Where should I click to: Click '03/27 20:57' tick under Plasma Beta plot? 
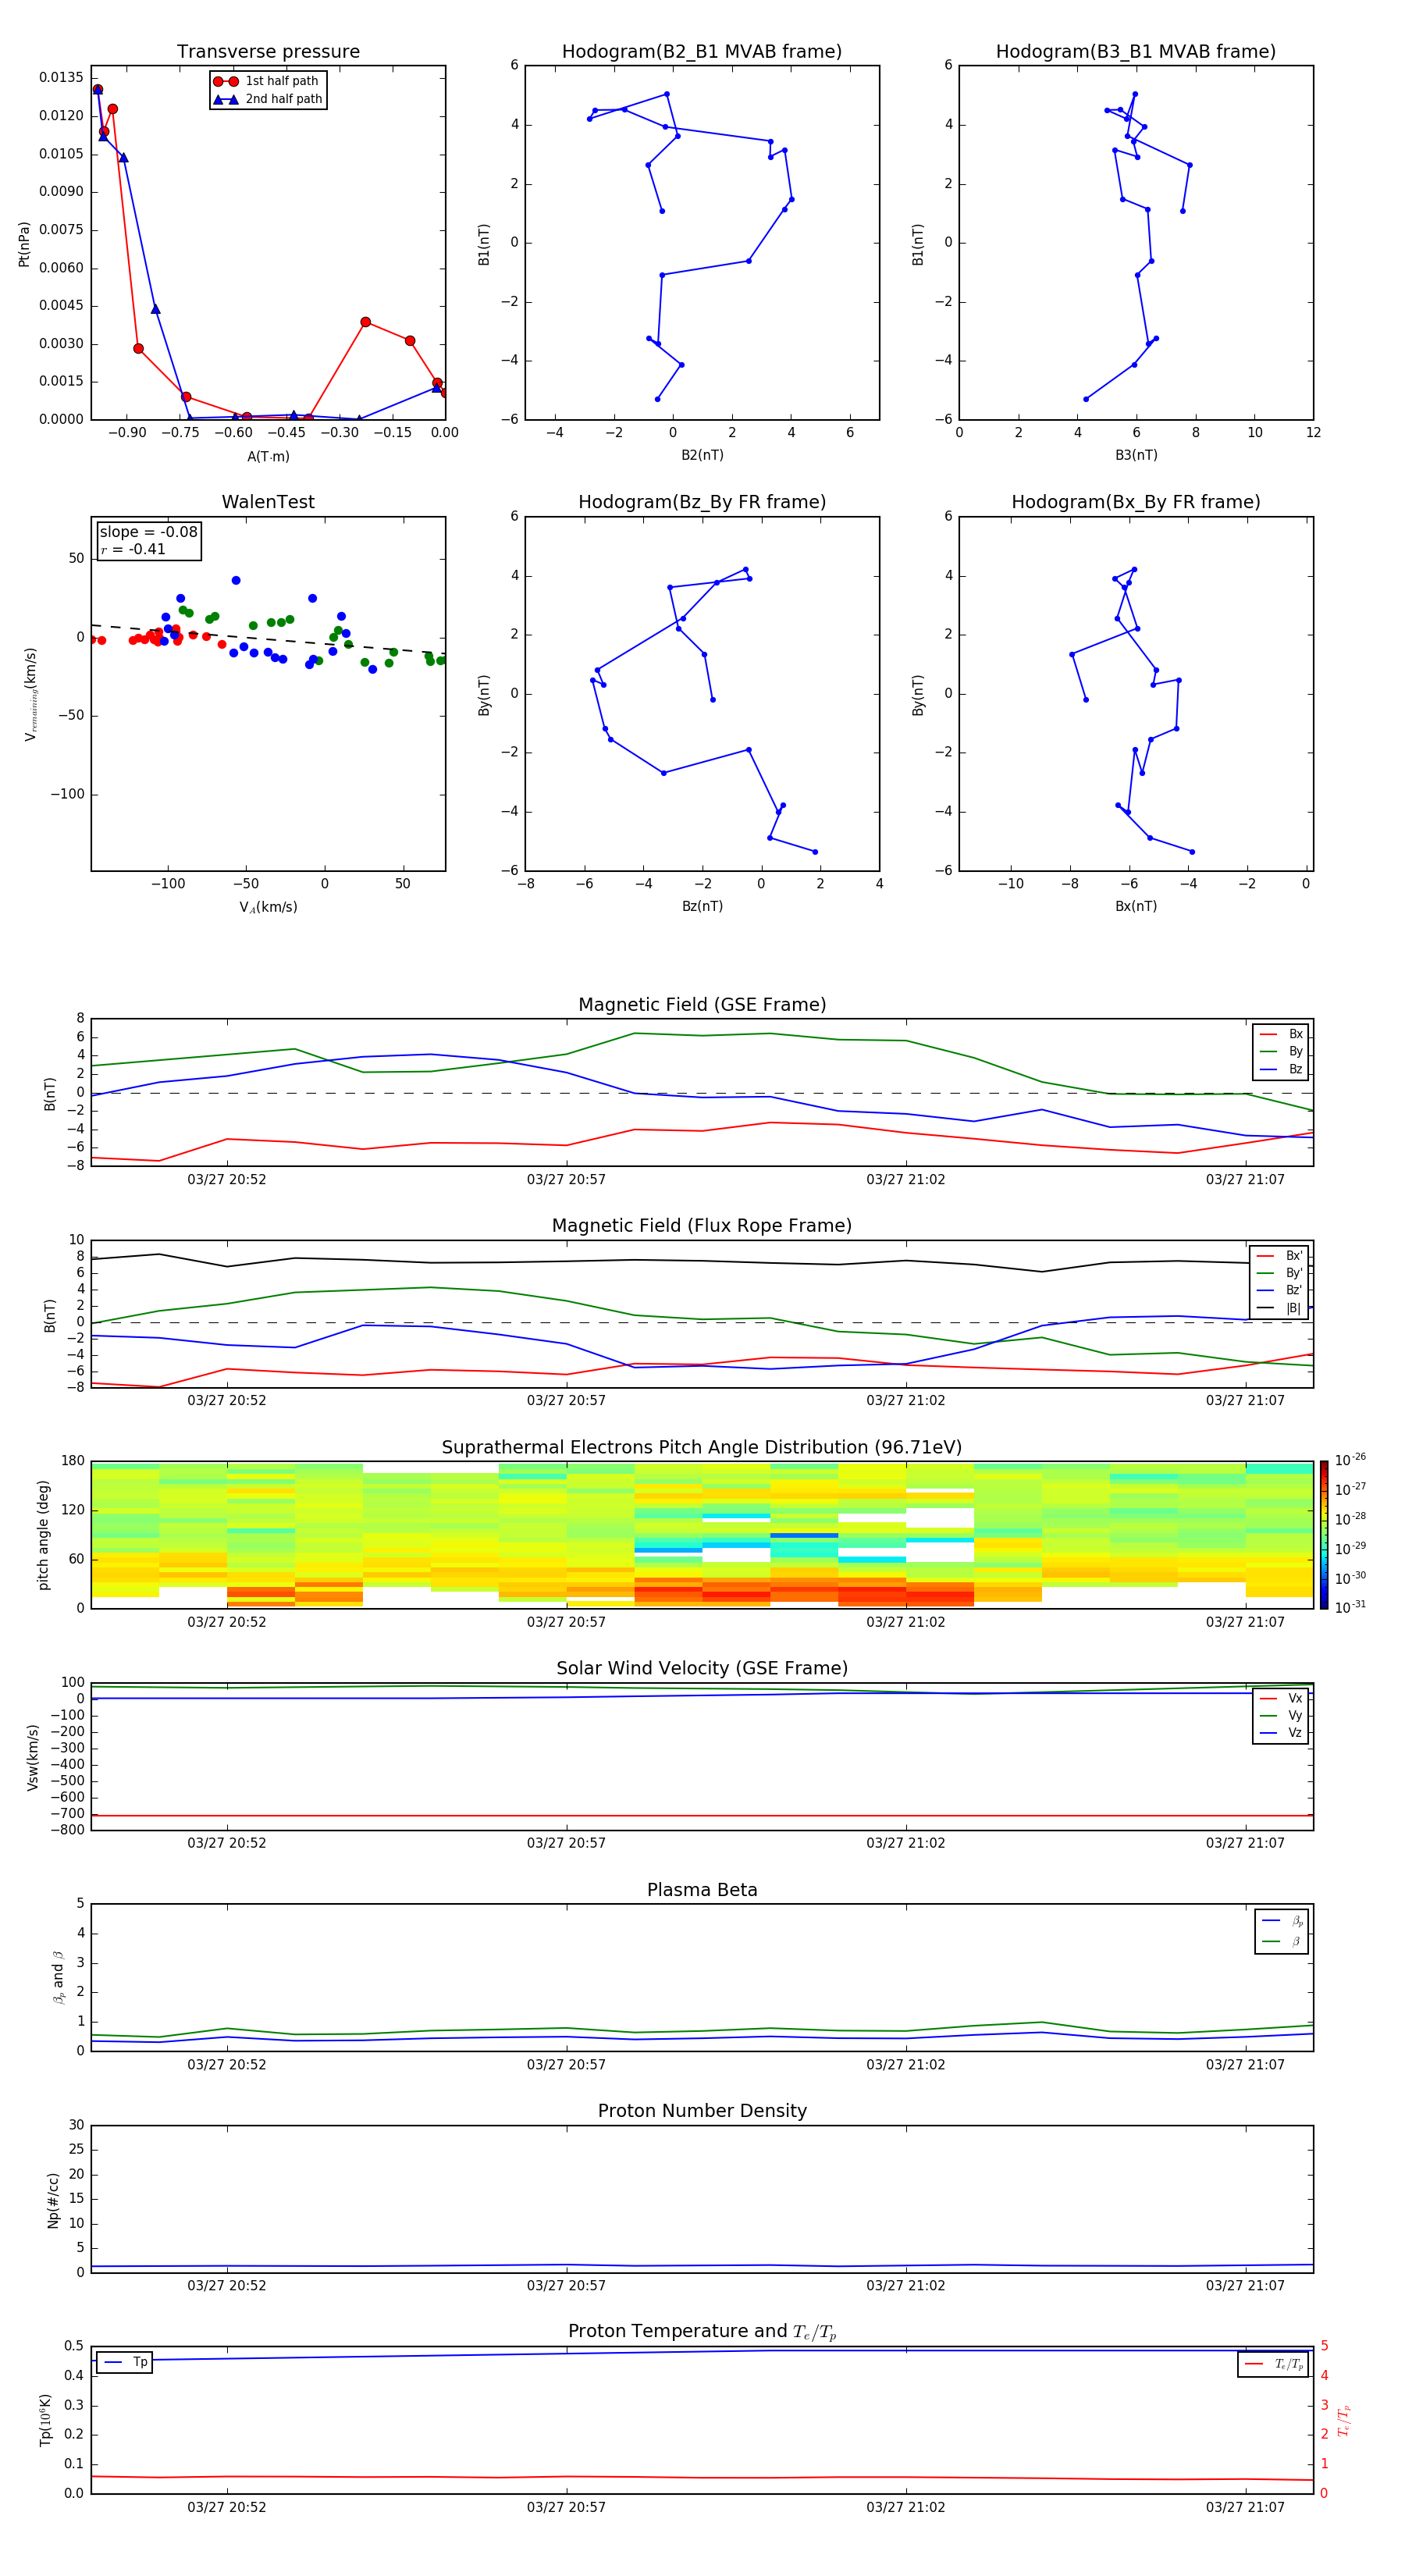[566, 2065]
